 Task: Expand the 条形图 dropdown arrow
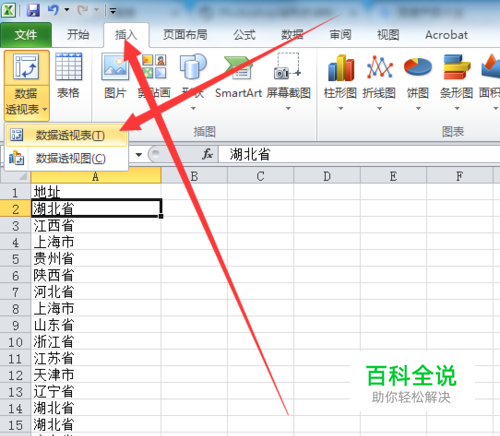pyautogui.click(x=457, y=109)
